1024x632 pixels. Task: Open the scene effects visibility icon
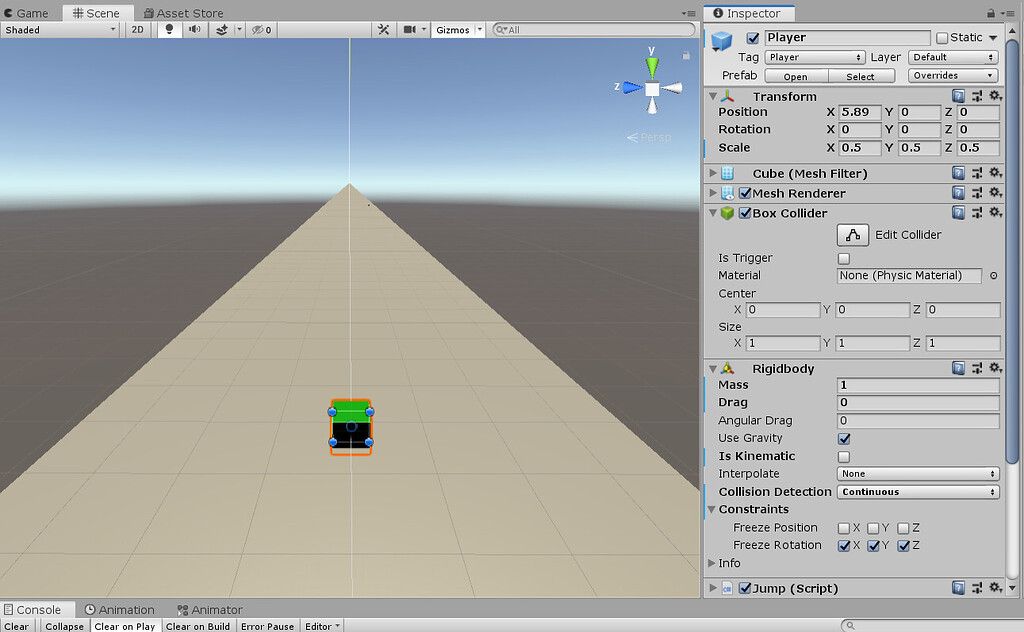click(219, 29)
